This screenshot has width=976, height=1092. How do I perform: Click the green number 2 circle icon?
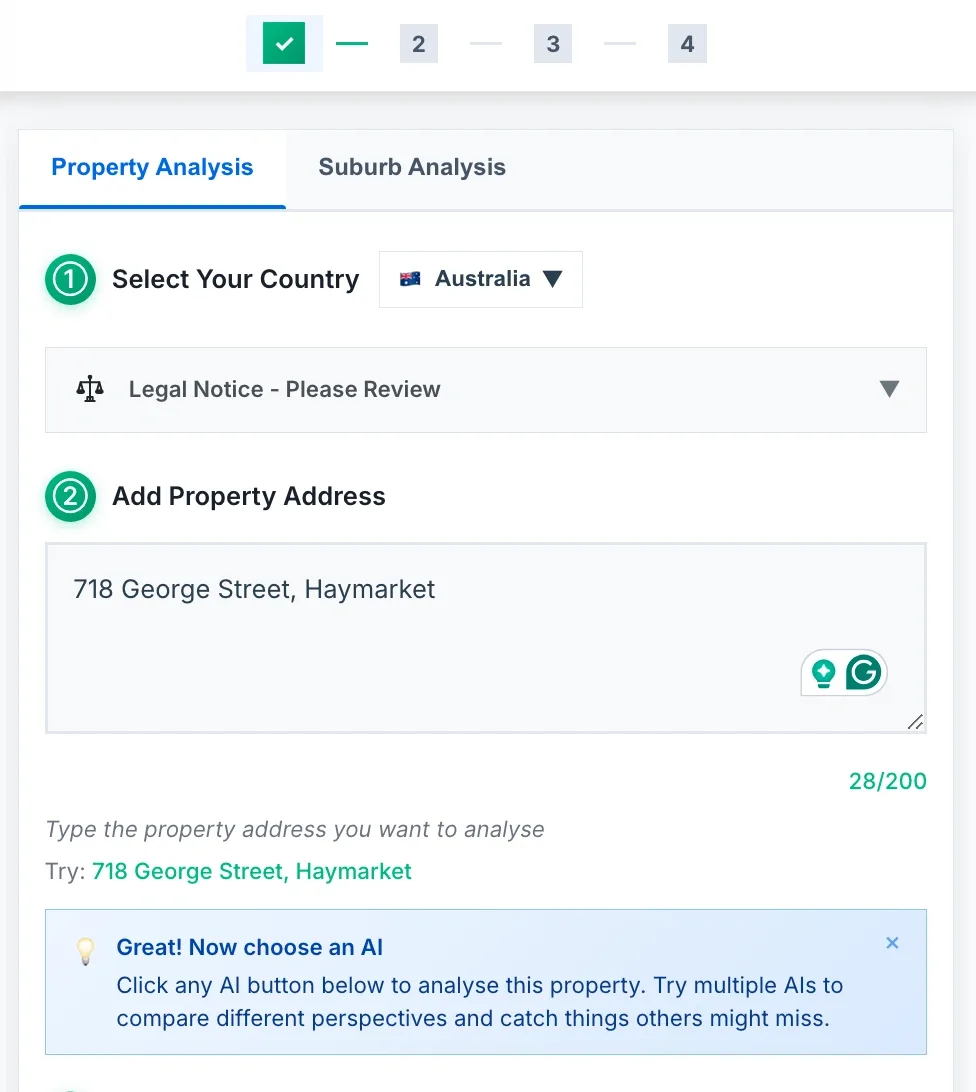pyautogui.click(x=70, y=497)
